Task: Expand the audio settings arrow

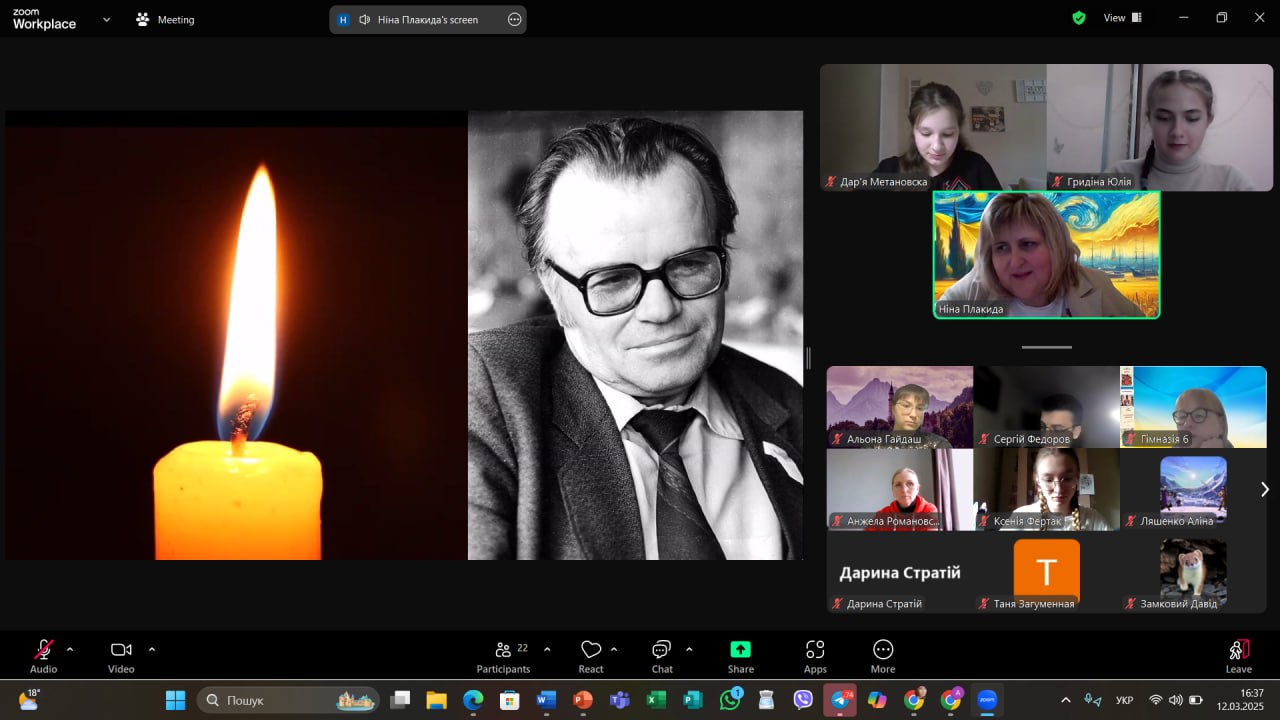Action: (x=70, y=649)
